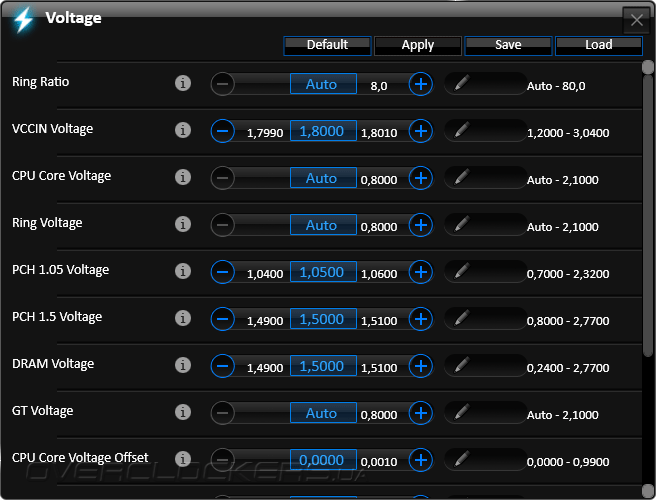
Task: Click the 1,7990 lower value for VCCIN
Action: click(265, 133)
